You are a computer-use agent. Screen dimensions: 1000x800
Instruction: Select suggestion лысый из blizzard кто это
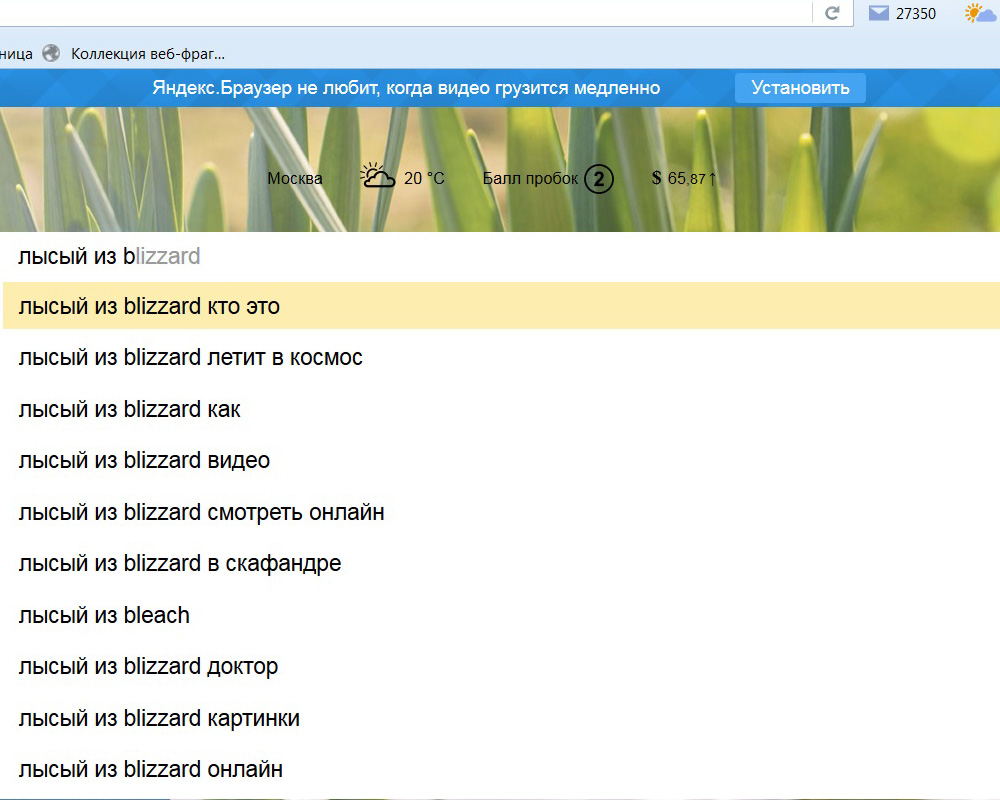pyautogui.click(x=501, y=306)
